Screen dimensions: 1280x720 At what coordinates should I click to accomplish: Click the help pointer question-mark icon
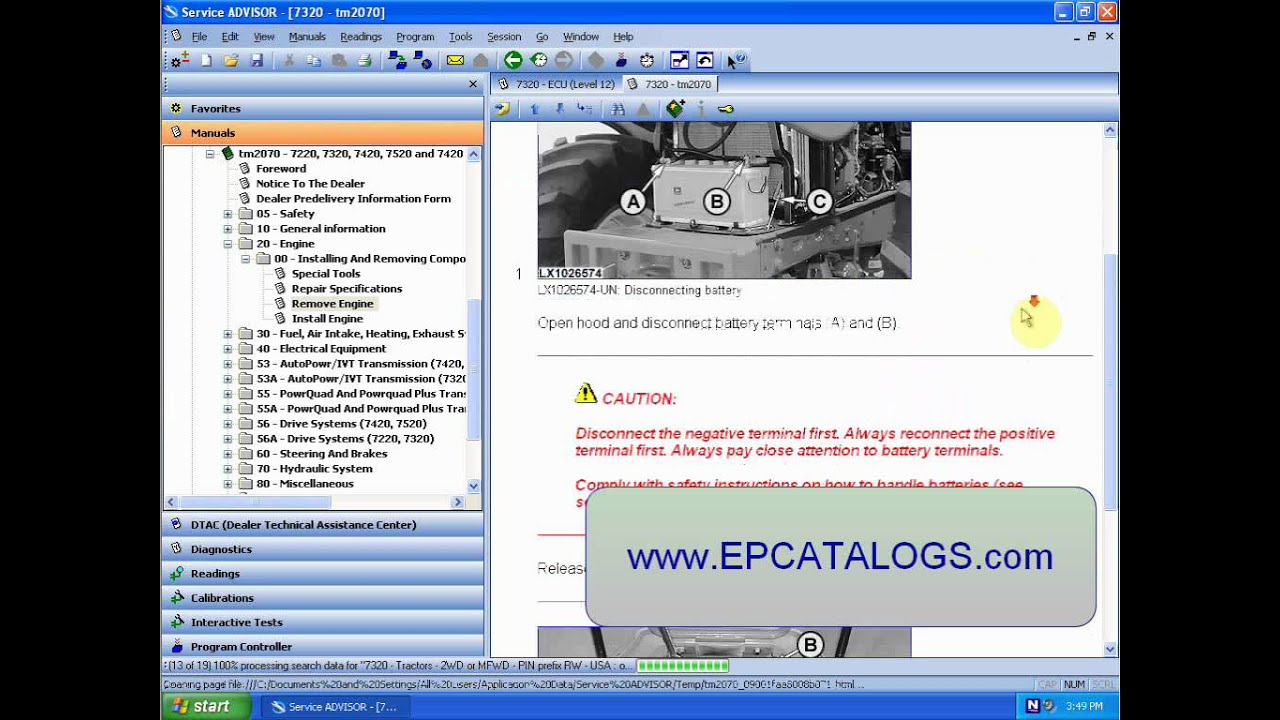point(737,61)
